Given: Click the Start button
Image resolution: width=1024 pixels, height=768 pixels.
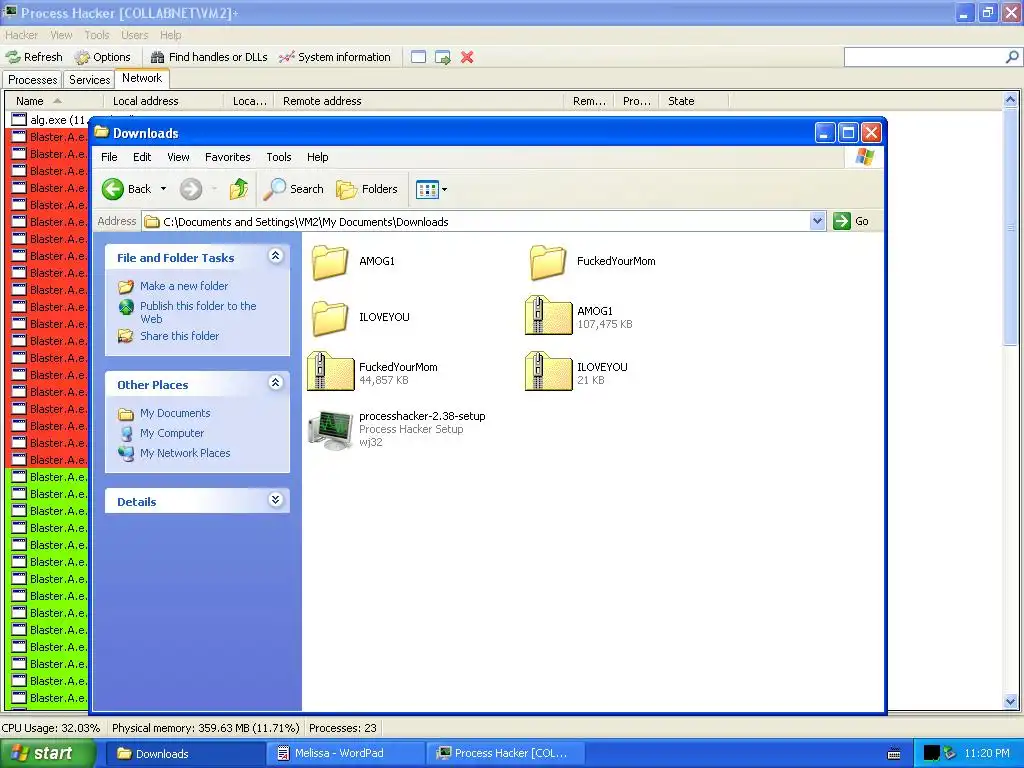Looking at the screenshot, I should pyautogui.click(x=48, y=753).
